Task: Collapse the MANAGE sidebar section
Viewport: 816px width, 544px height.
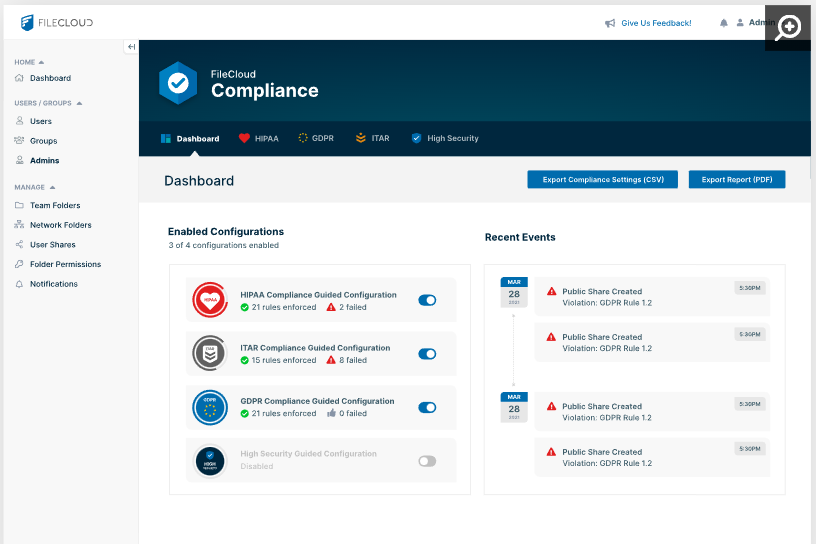Action: pos(53,187)
